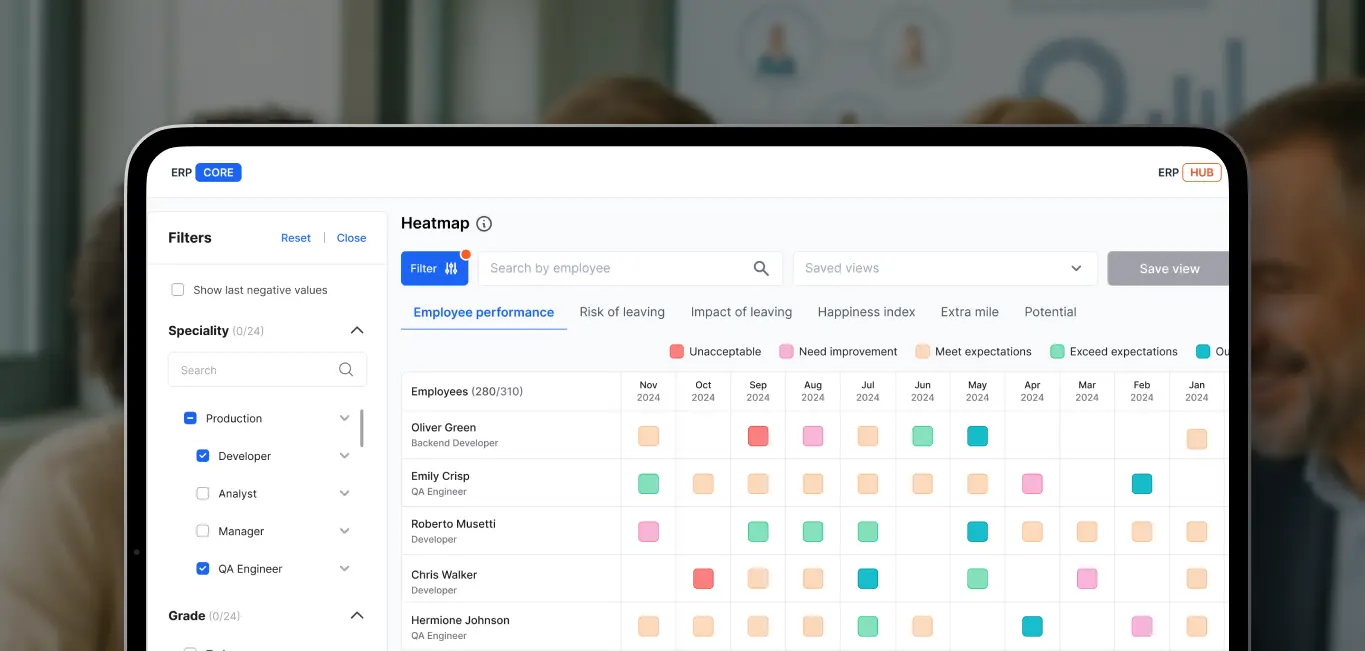This screenshot has height=651, width=1365.
Task: Click the Search by employee input field
Action: coord(615,268)
